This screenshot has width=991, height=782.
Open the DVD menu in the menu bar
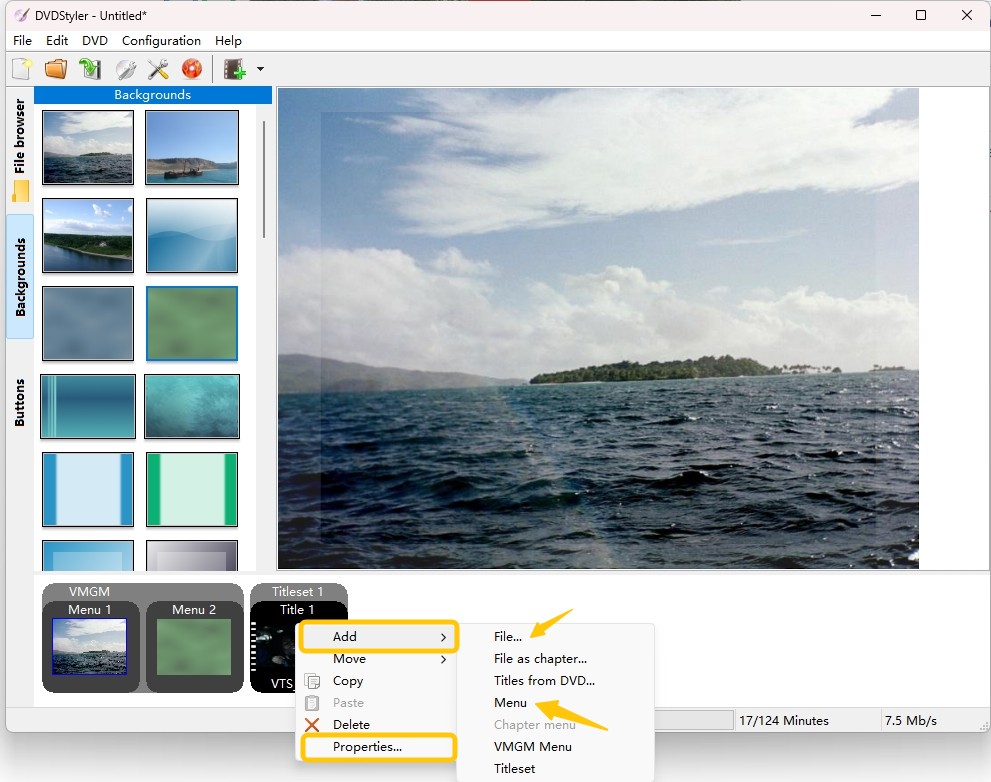coord(95,41)
